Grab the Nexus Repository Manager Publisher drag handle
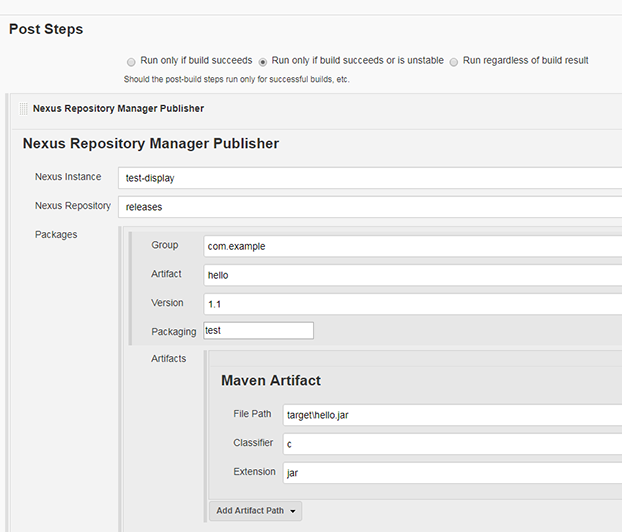Image resolution: width=622 pixels, height=532 pixels. [23, 109]
